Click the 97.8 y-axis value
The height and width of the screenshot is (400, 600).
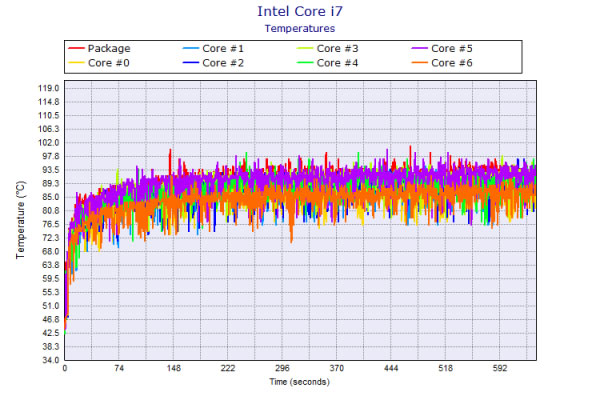pos(49,156)
